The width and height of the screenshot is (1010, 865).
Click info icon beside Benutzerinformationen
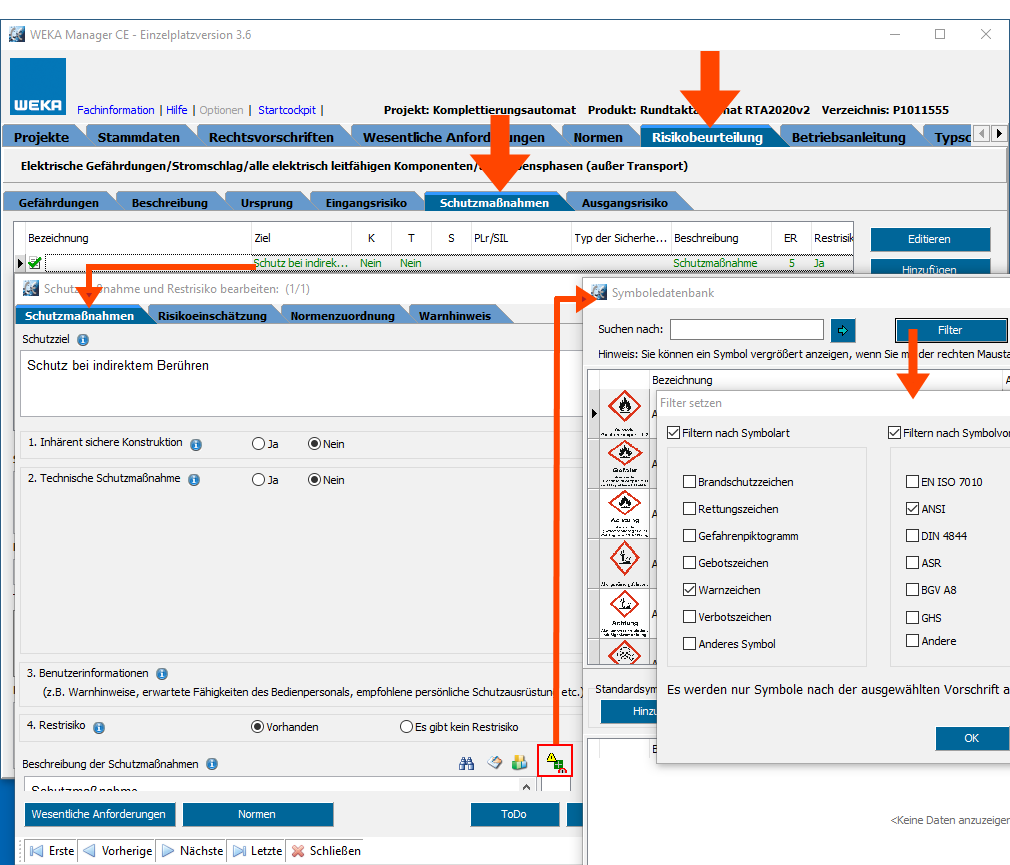coord(162,674)
